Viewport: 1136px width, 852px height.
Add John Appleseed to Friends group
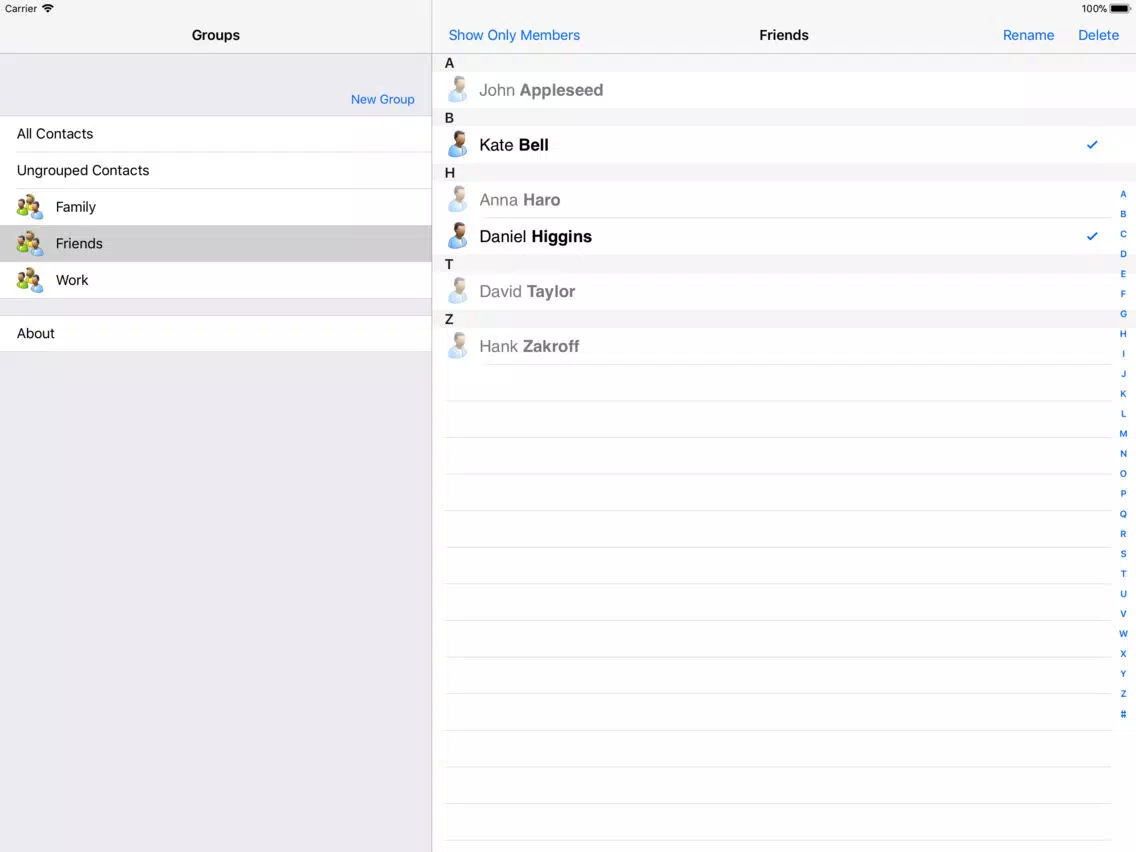point(784,90)
